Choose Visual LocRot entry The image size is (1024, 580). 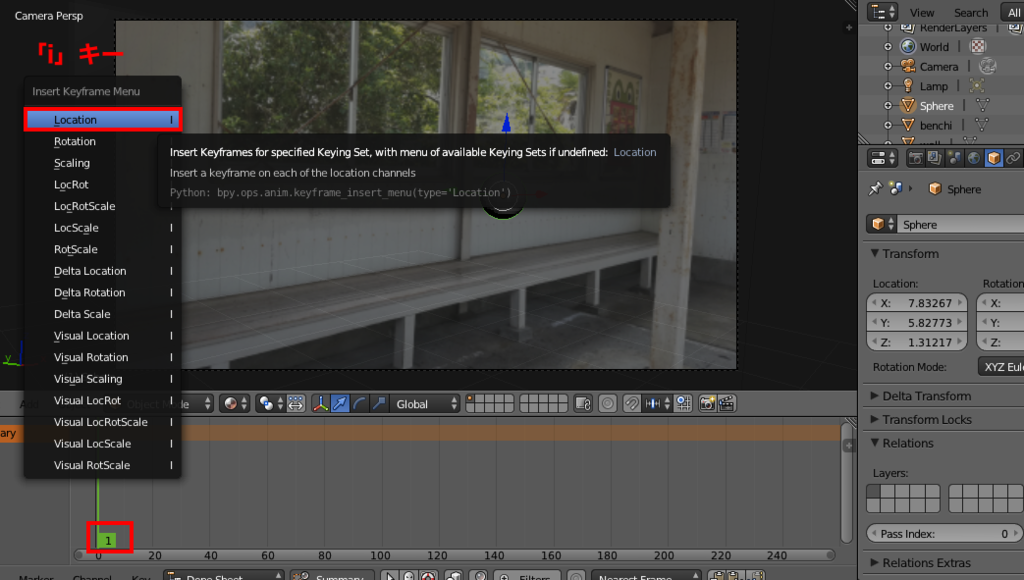(103, 400)
